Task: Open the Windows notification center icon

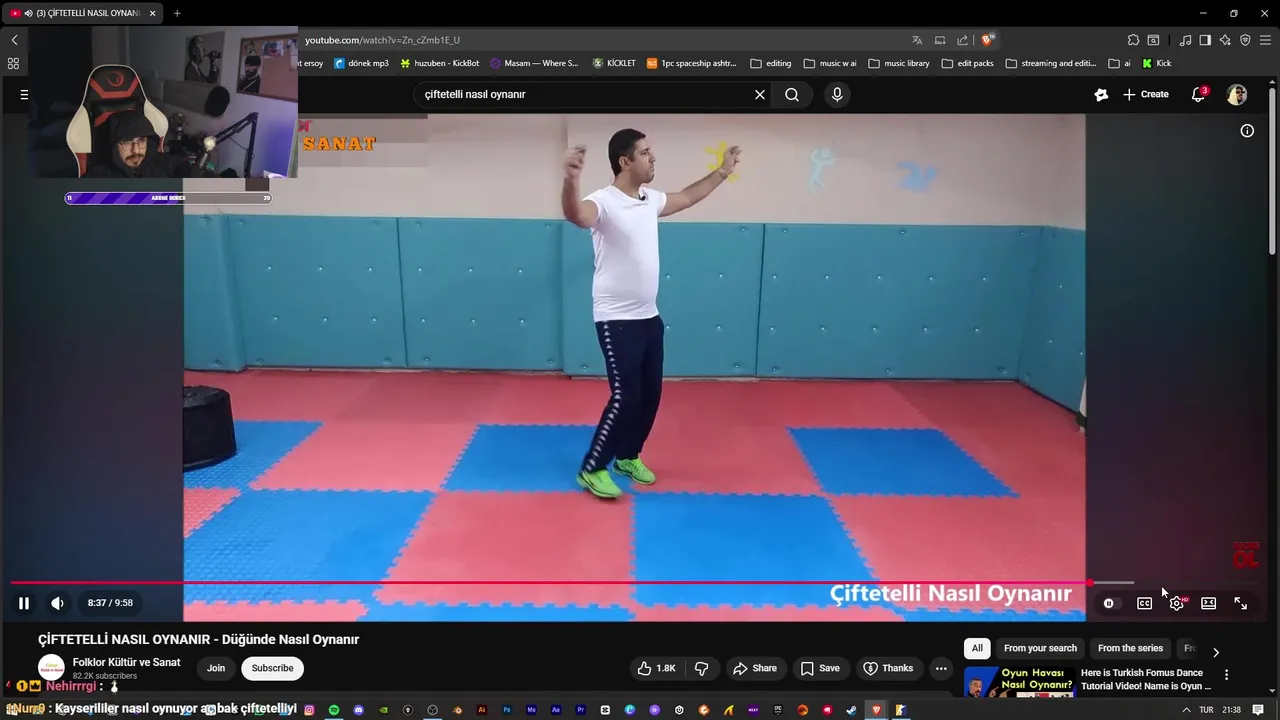Action: point(1258,710)
